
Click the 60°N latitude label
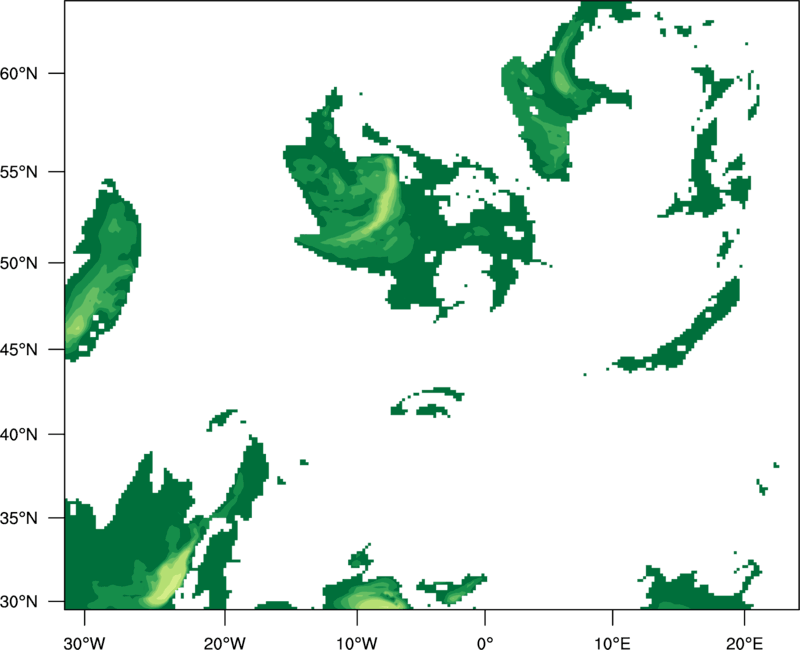19,73
